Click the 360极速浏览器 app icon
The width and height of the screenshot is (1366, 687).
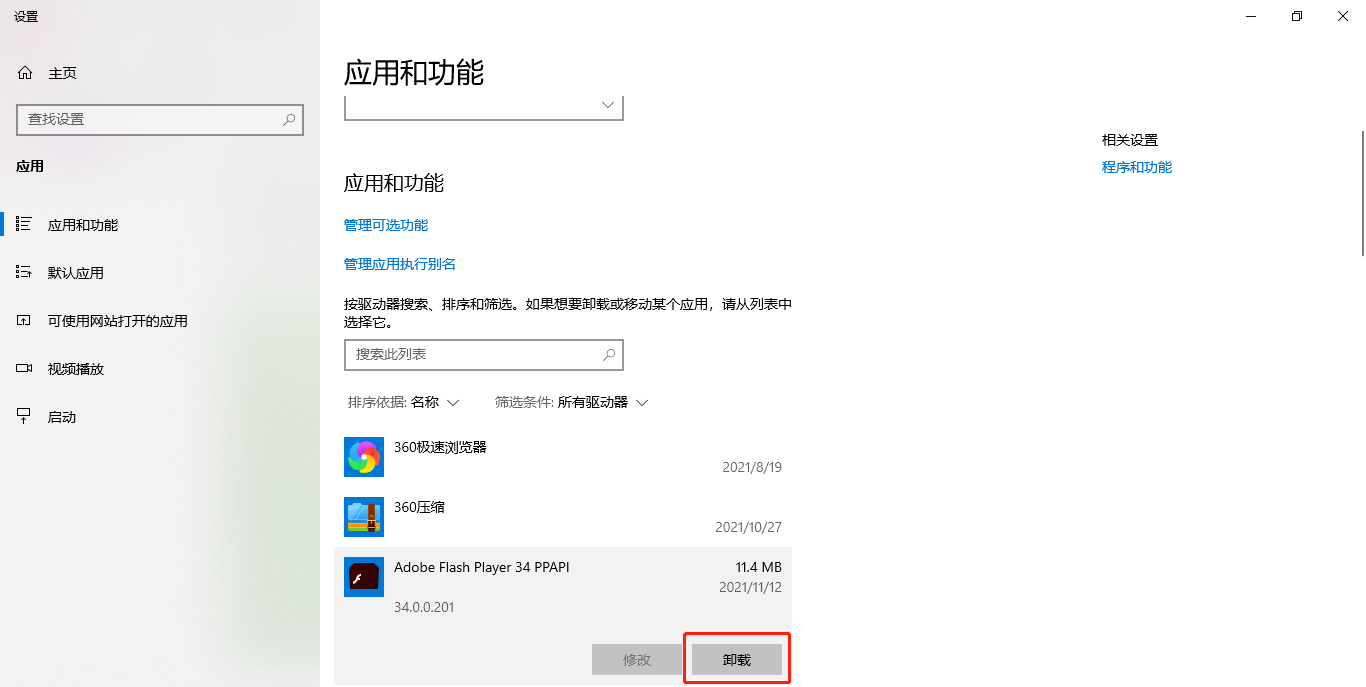coord(364,457)
